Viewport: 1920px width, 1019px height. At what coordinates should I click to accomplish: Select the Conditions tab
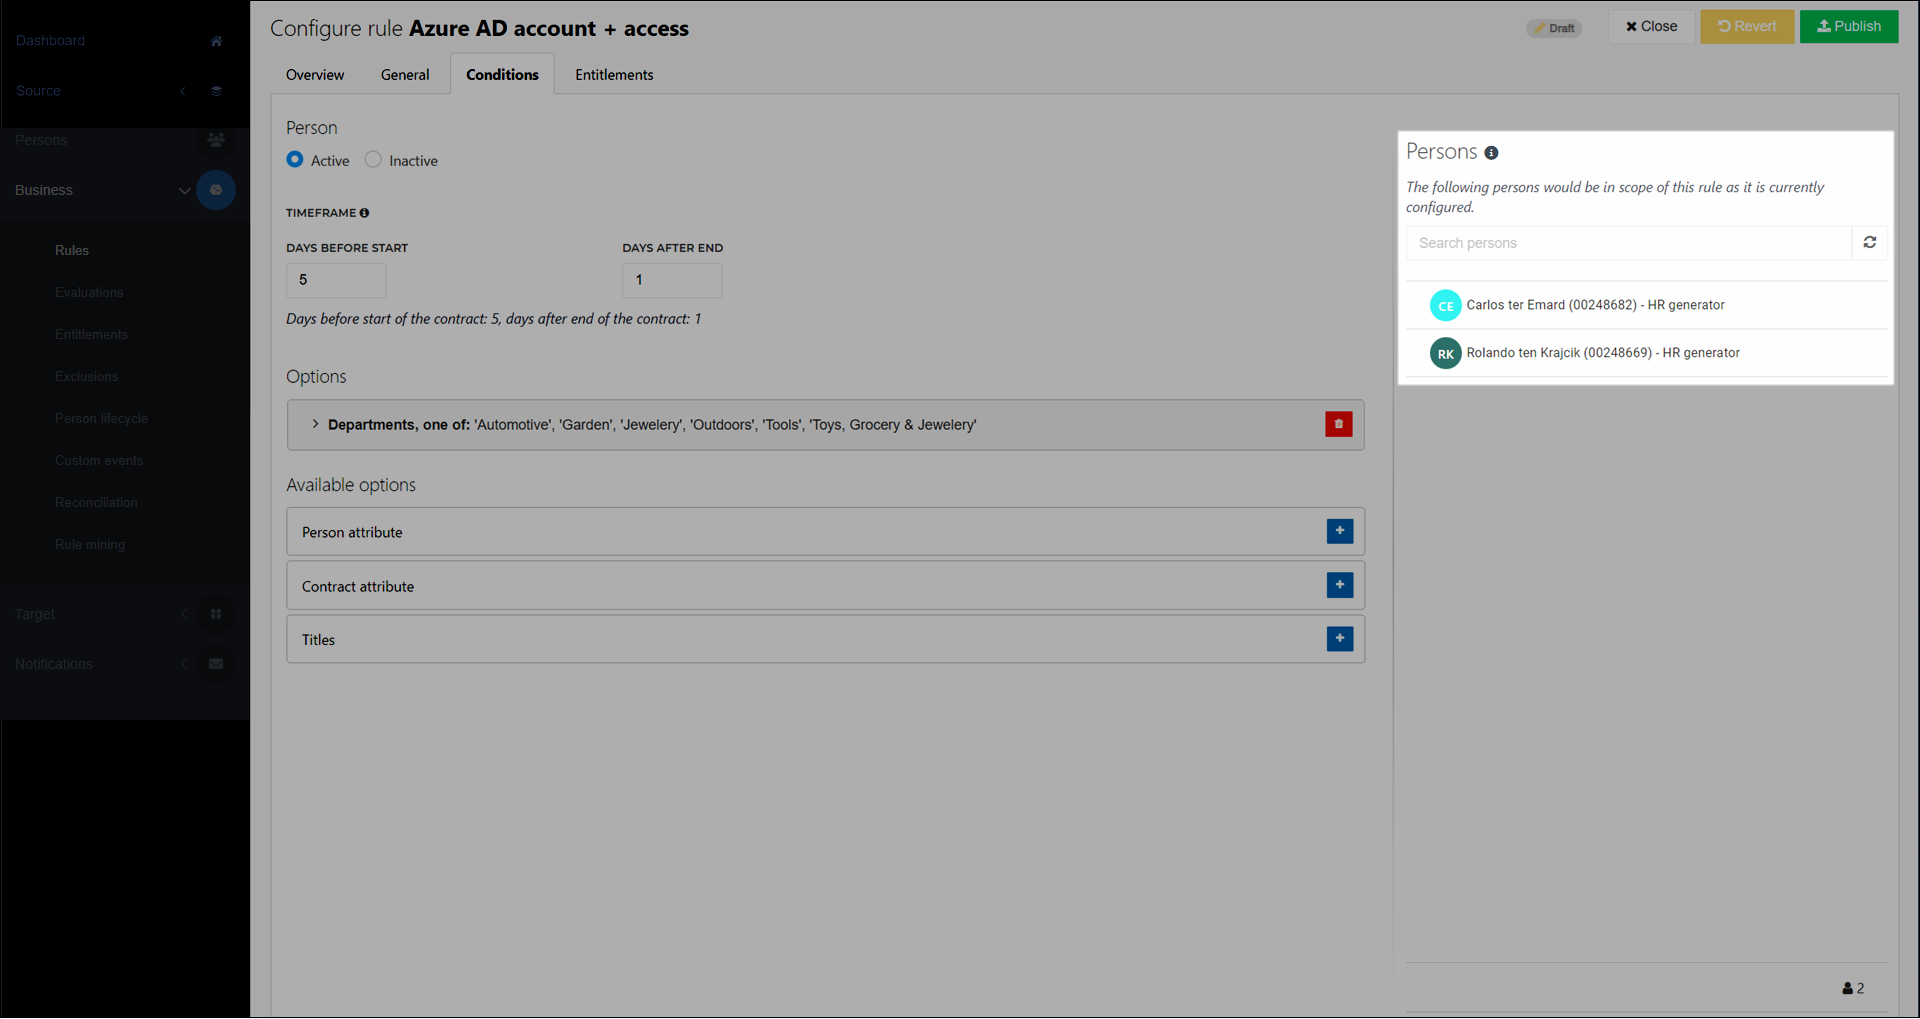pos(502,75)
